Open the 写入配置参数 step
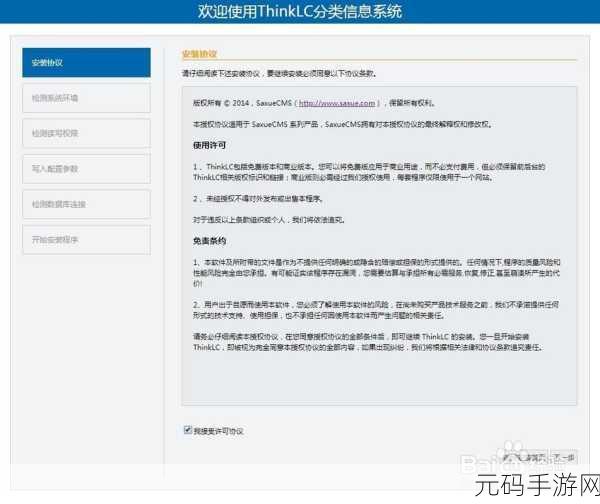Screen dimensions: 600x504 [86, 169]
